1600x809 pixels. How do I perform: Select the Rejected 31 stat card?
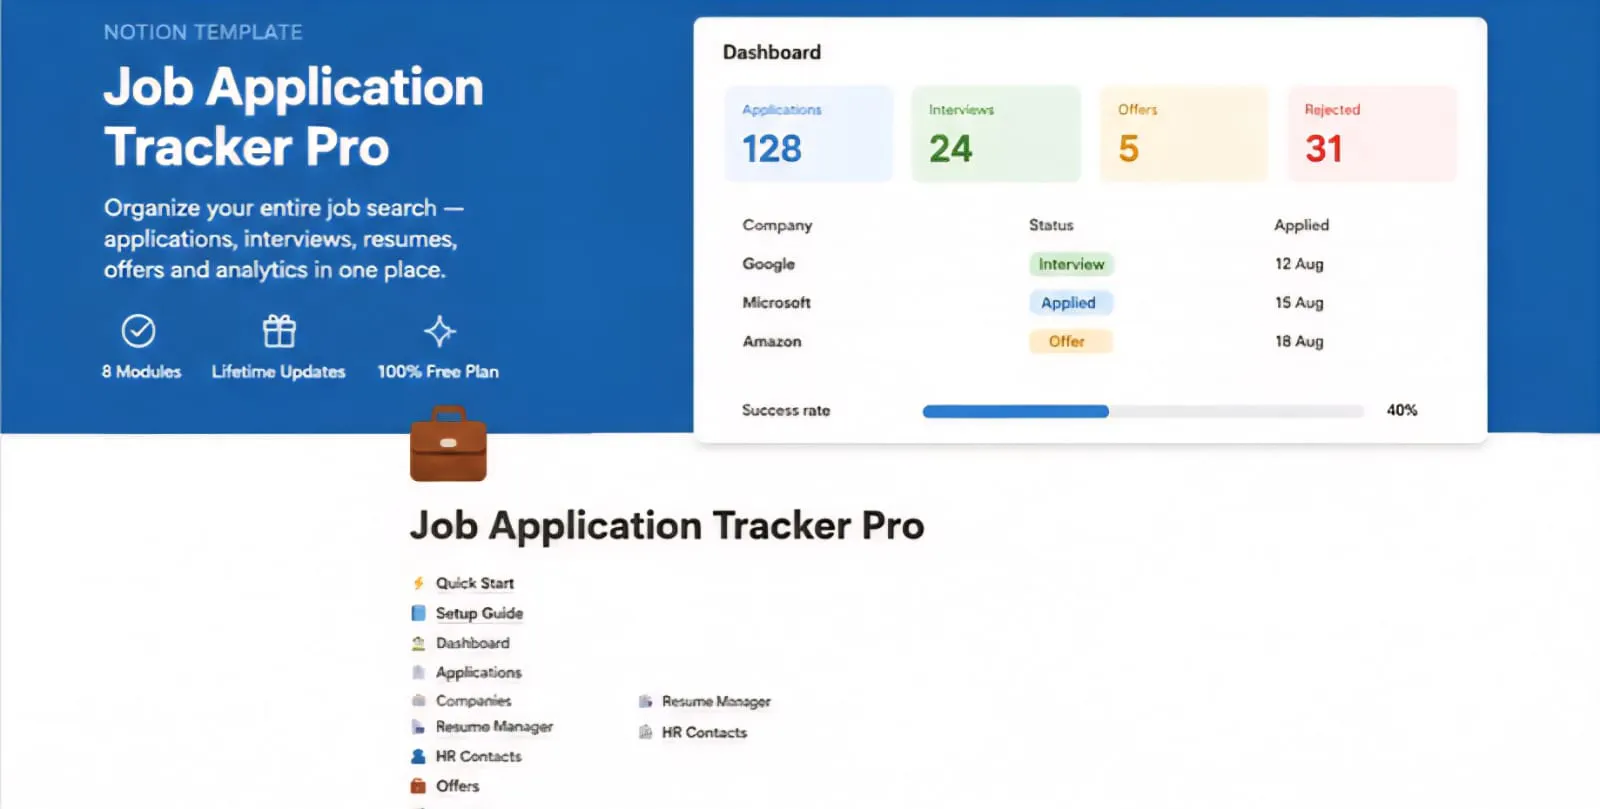click(x=1372, y=134)
